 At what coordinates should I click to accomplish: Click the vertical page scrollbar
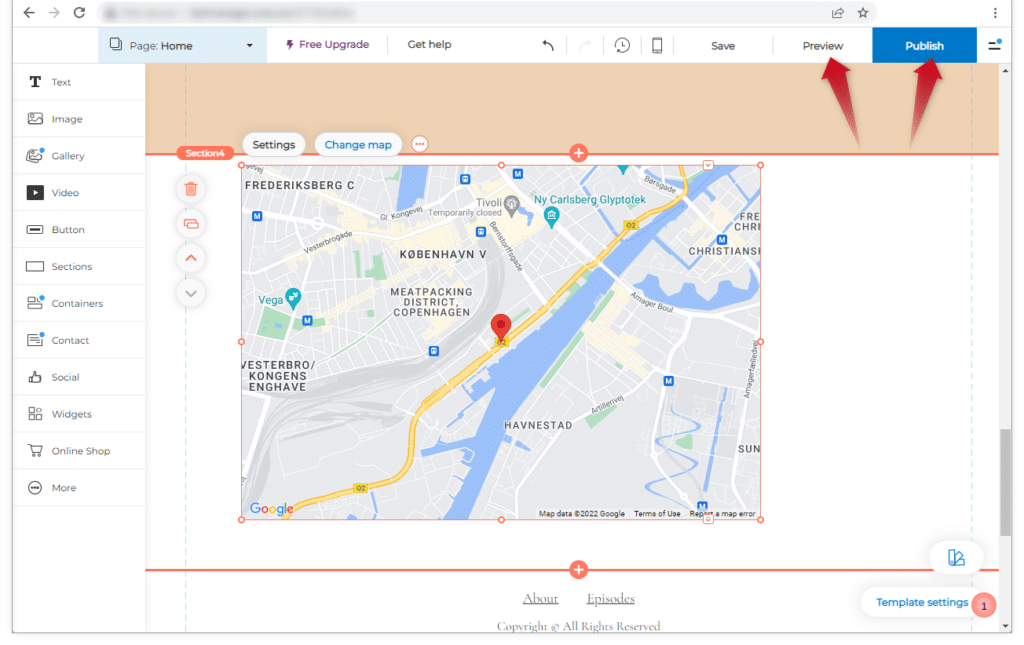pyautogui.click(x=1005, y=482)
